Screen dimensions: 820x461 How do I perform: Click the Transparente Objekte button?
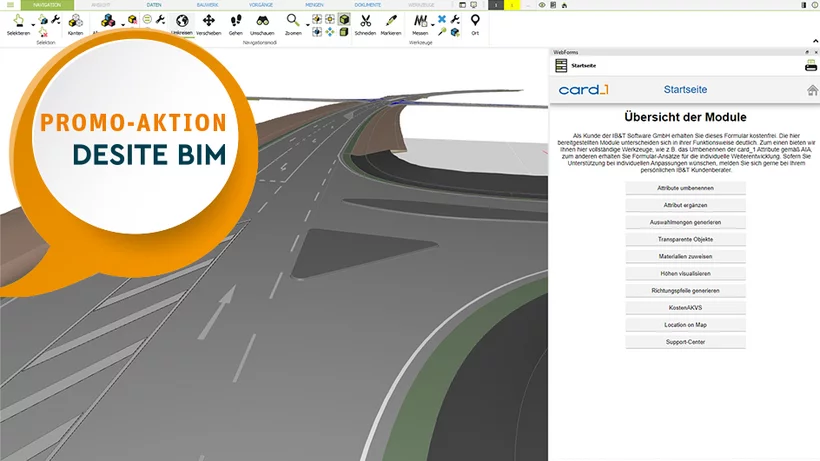[685, 239]
